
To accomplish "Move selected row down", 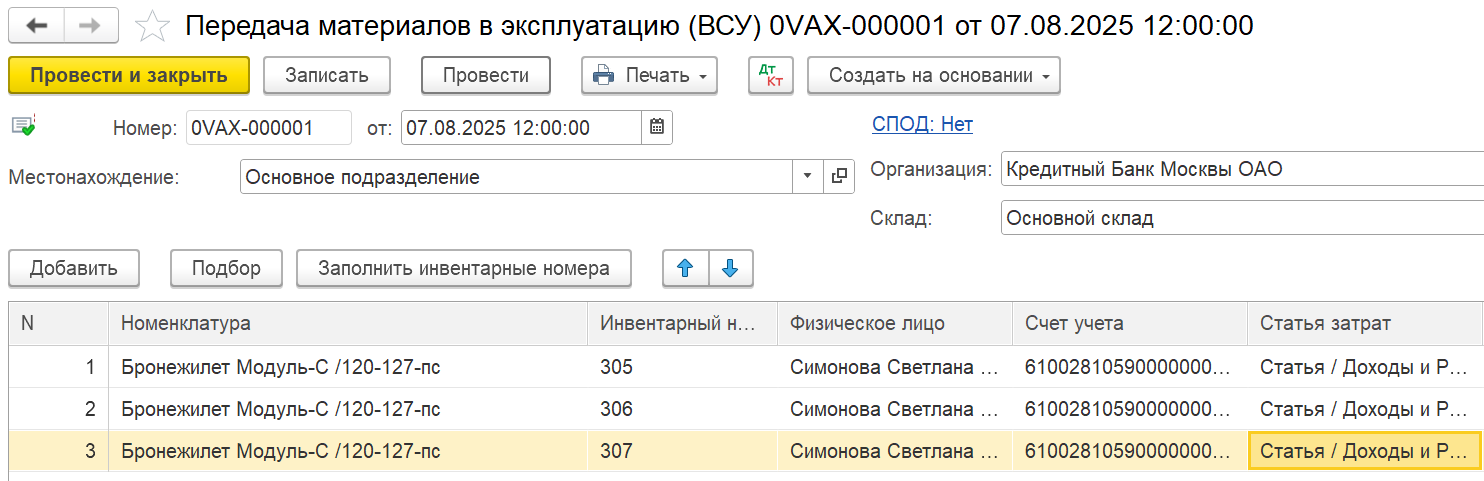I will click(x=730, y=268).
